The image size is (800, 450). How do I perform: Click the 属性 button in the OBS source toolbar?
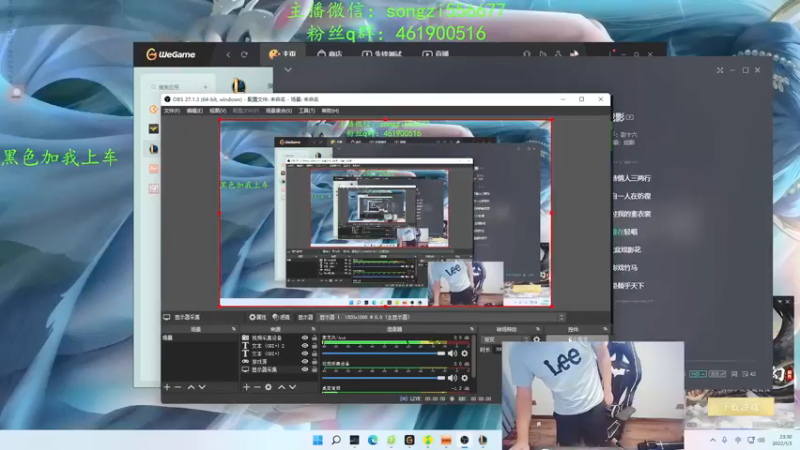258,317
